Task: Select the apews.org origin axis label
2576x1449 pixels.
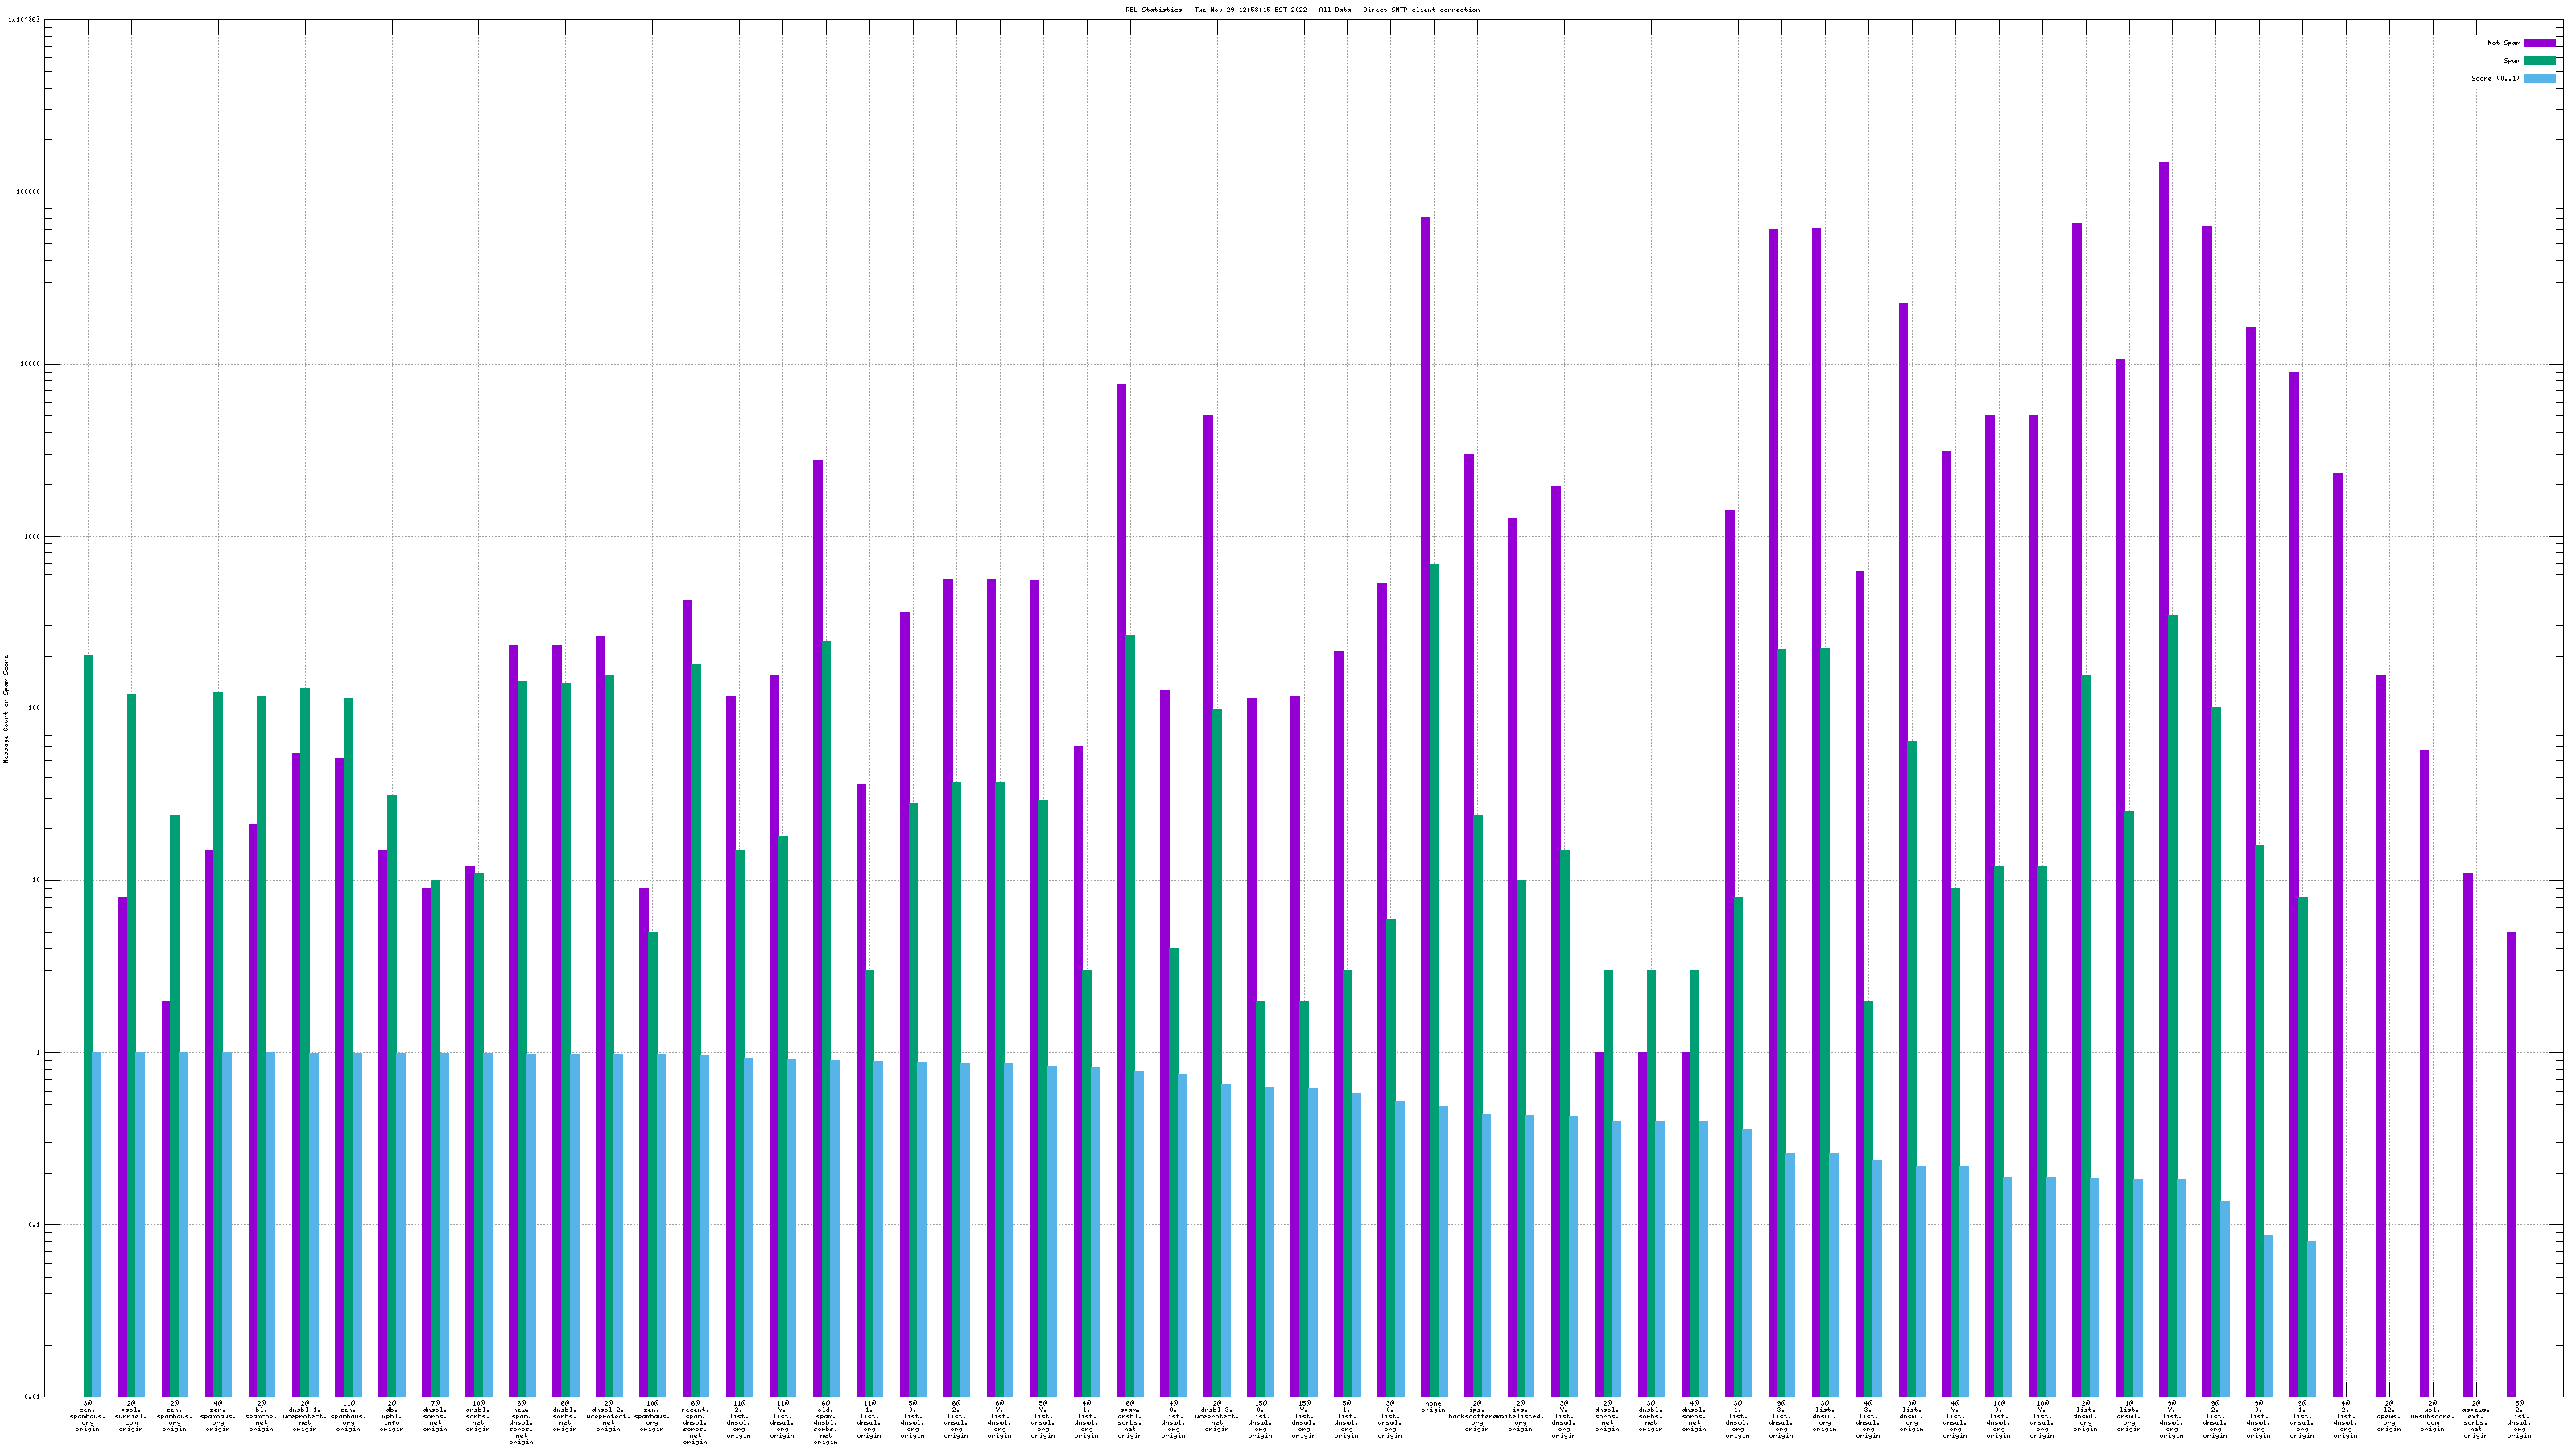Action: pyautogui.click(x=2389, y=1416)
